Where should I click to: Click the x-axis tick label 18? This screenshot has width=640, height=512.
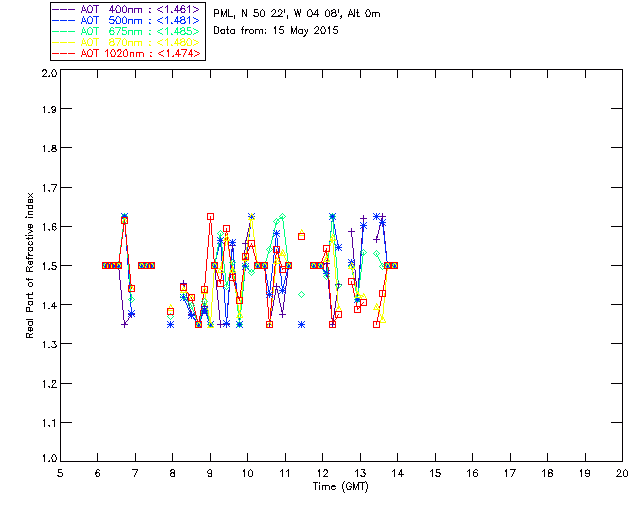pyautogui.click(x=547, y=473)
